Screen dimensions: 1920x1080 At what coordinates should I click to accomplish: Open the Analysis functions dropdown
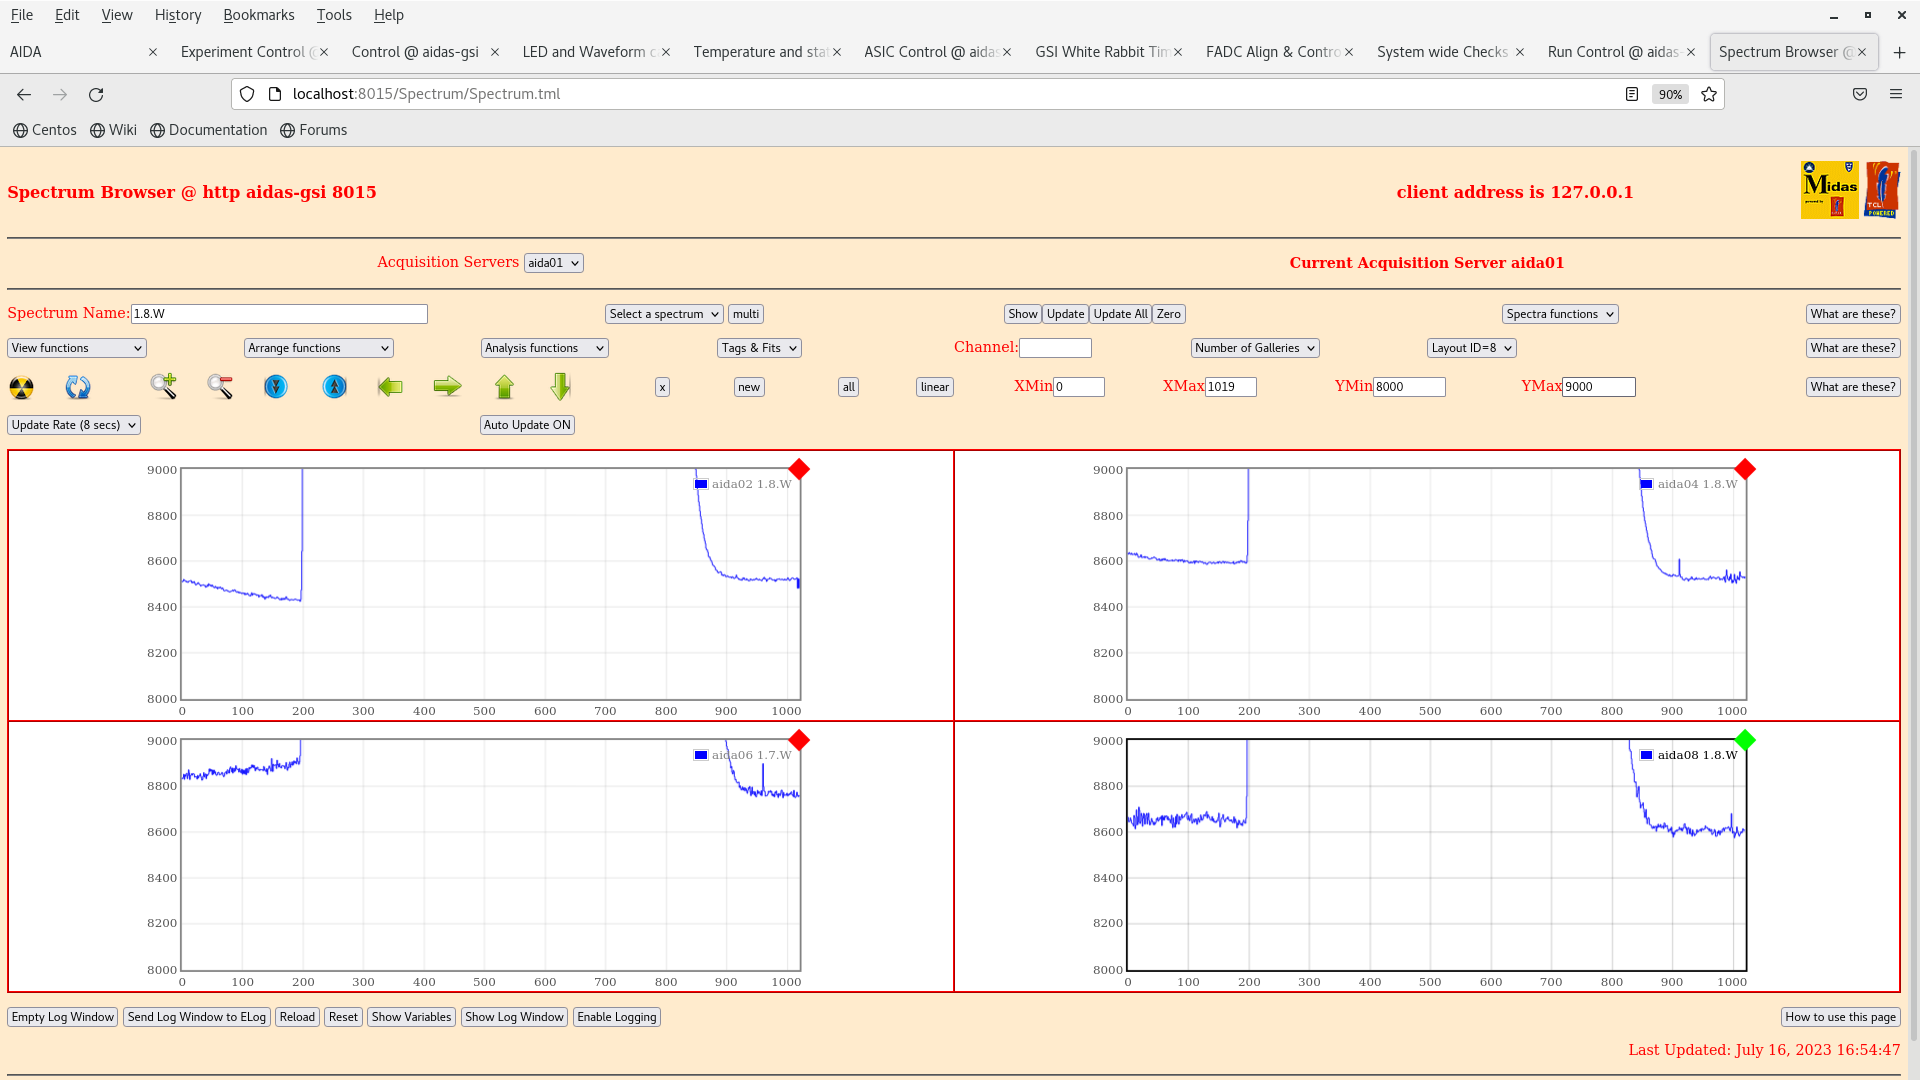tap(544, 348)
